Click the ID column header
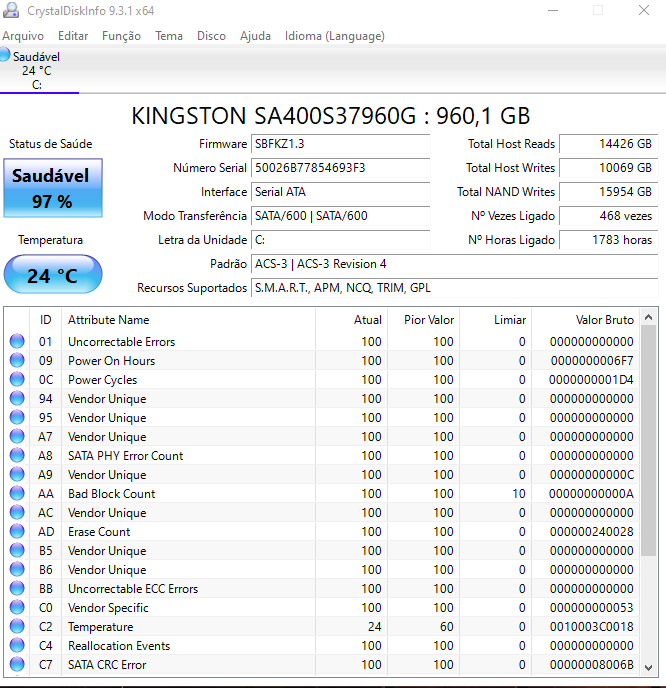 tap(45, 320)
